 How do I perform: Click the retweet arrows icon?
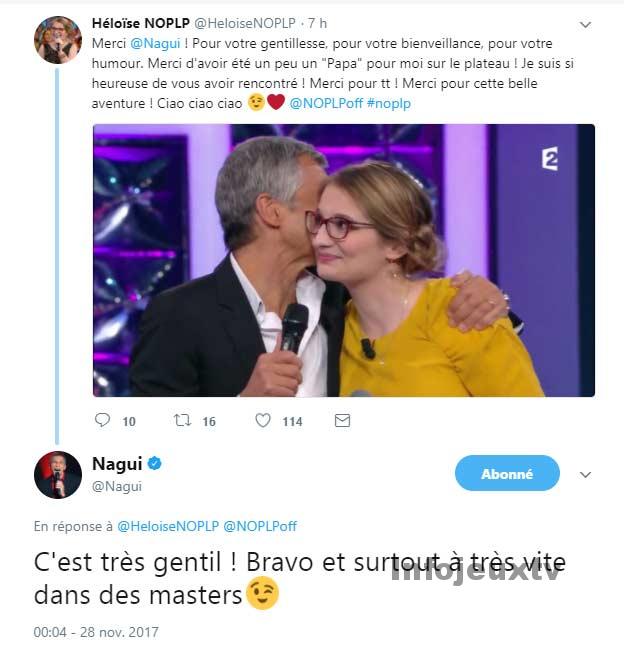pos(182,420)
